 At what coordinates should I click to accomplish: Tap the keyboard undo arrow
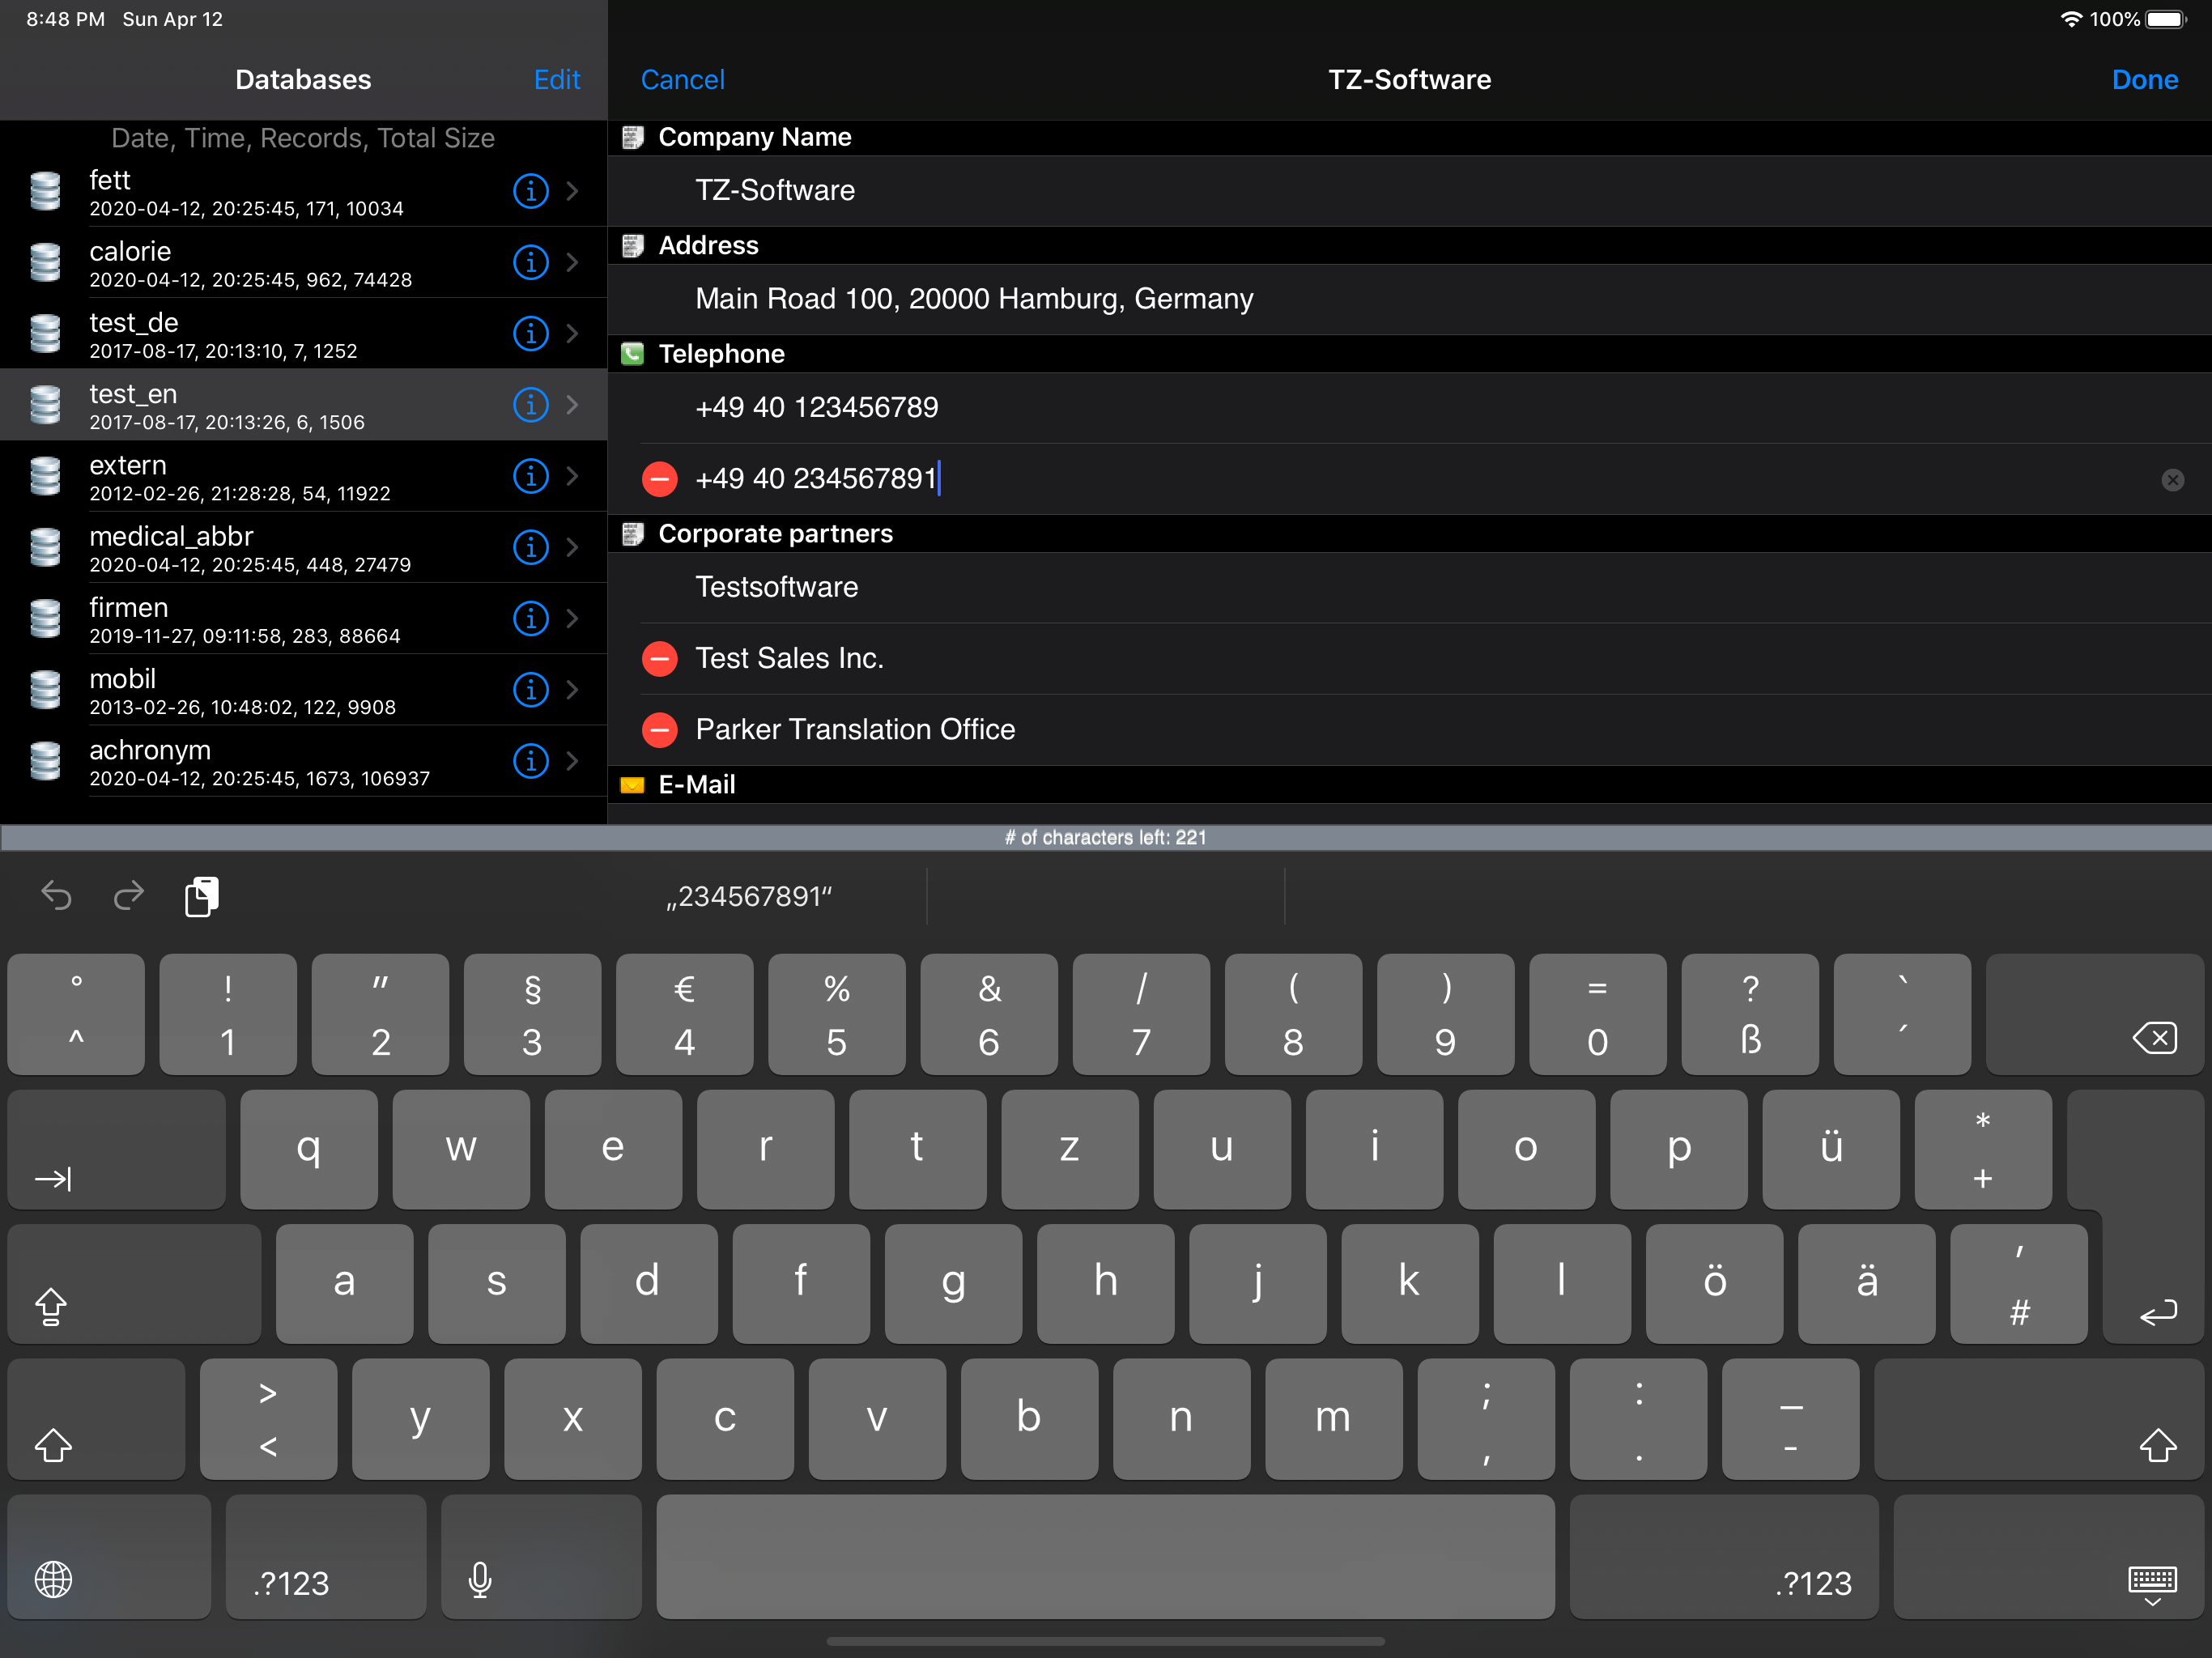pyautogui.click(x=56, y=895)
